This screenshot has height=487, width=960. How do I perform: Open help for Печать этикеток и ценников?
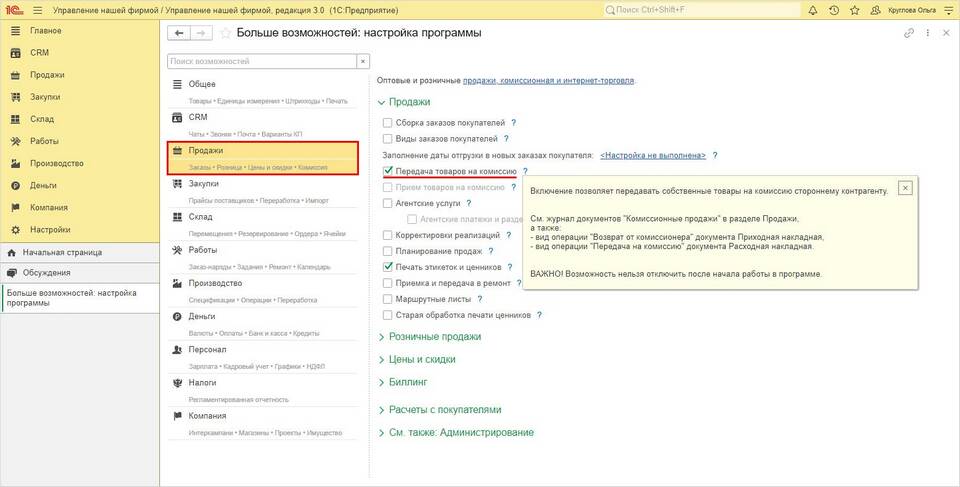point(510,267)
